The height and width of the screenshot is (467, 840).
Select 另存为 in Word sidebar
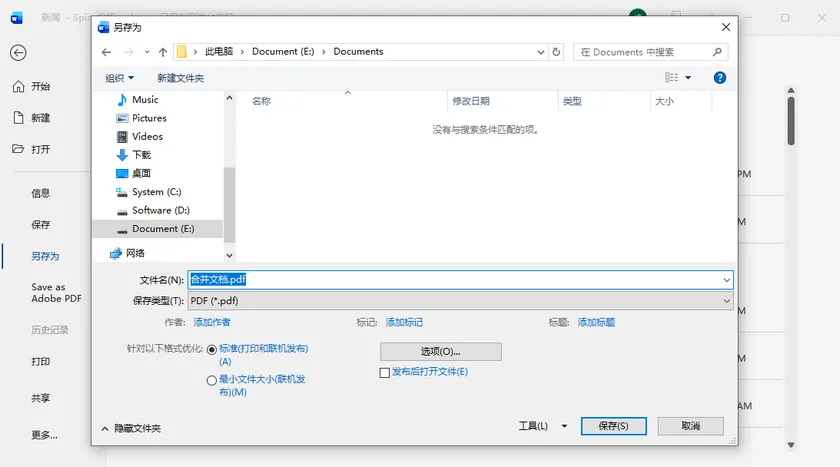click(45, 256)
